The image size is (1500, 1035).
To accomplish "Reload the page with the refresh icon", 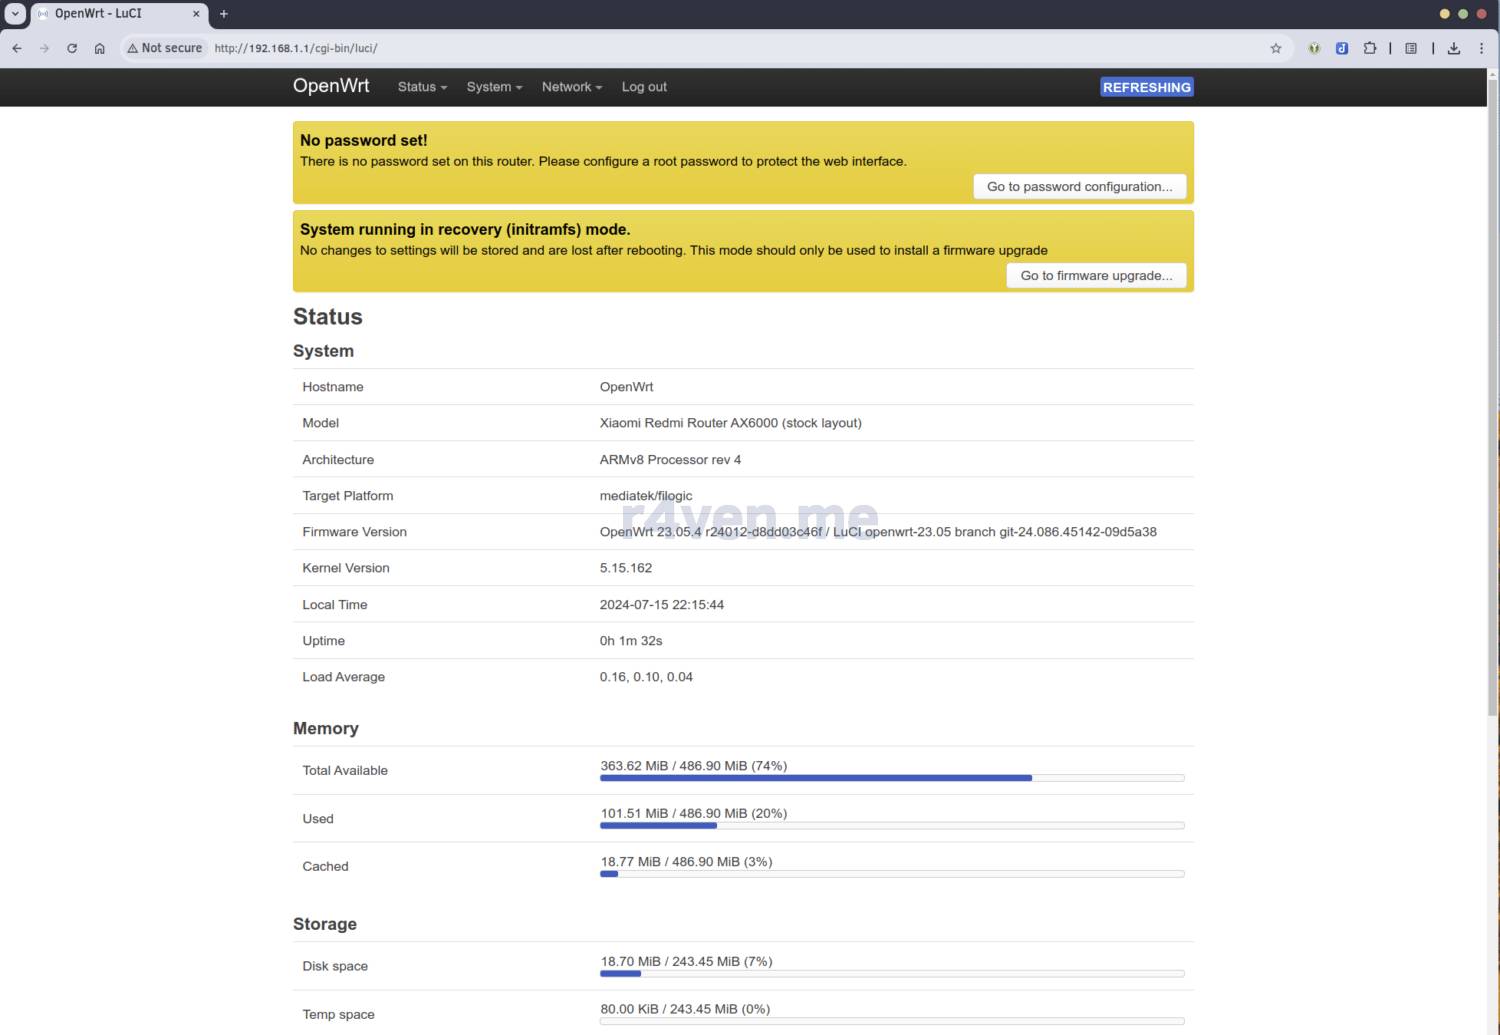I will coord(72,48).
